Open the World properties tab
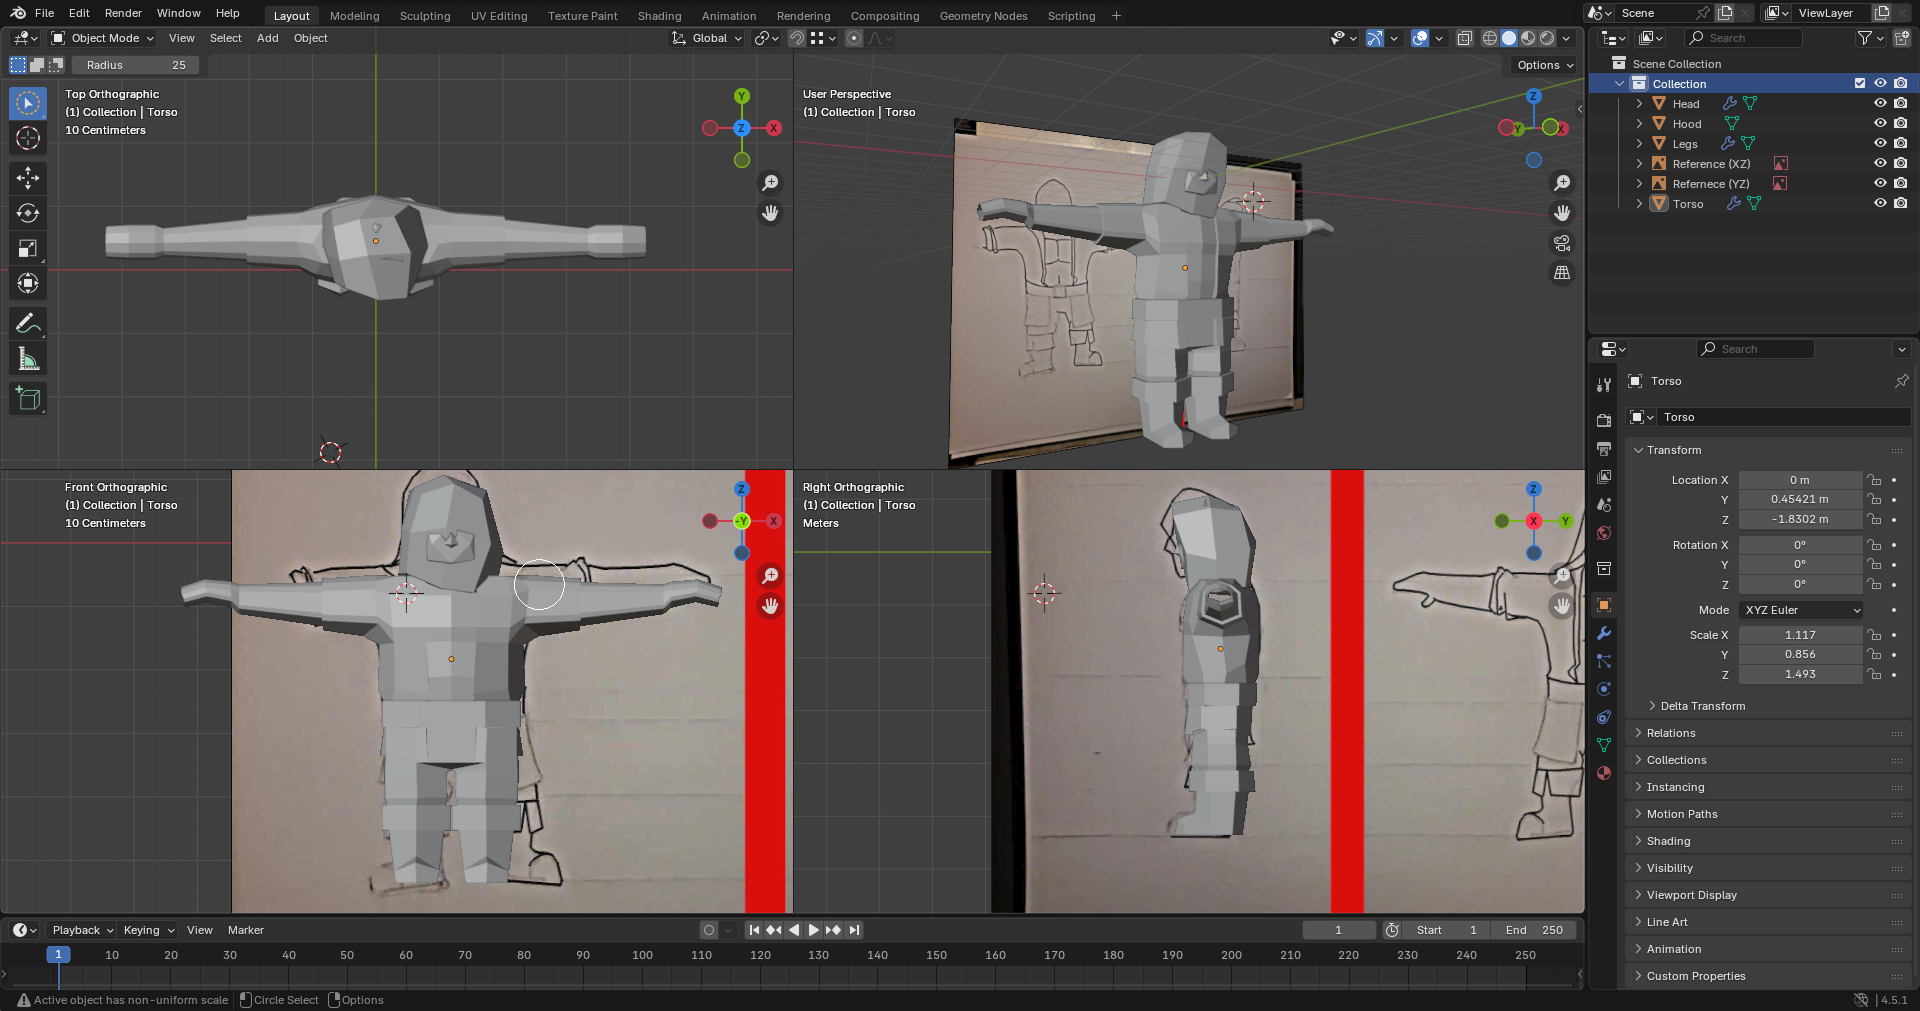The image size is (1920, 1011). (x=1604, y=533)
